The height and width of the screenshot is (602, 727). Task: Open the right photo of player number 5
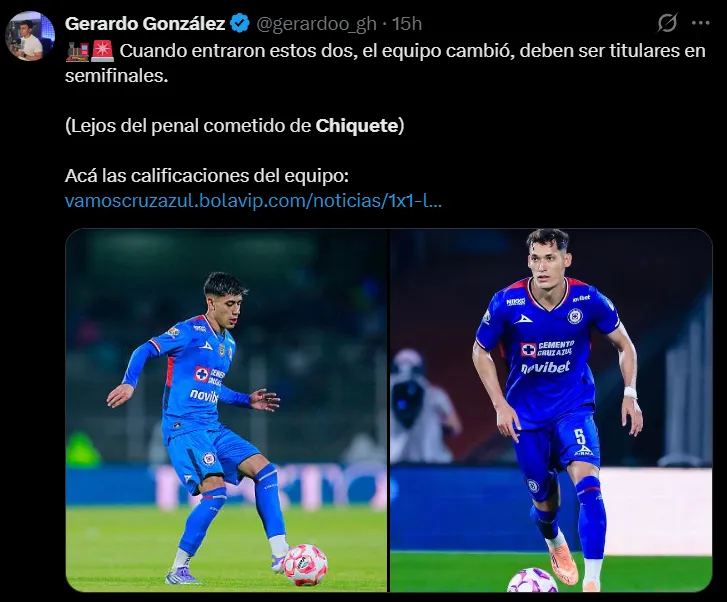[551, 410]
